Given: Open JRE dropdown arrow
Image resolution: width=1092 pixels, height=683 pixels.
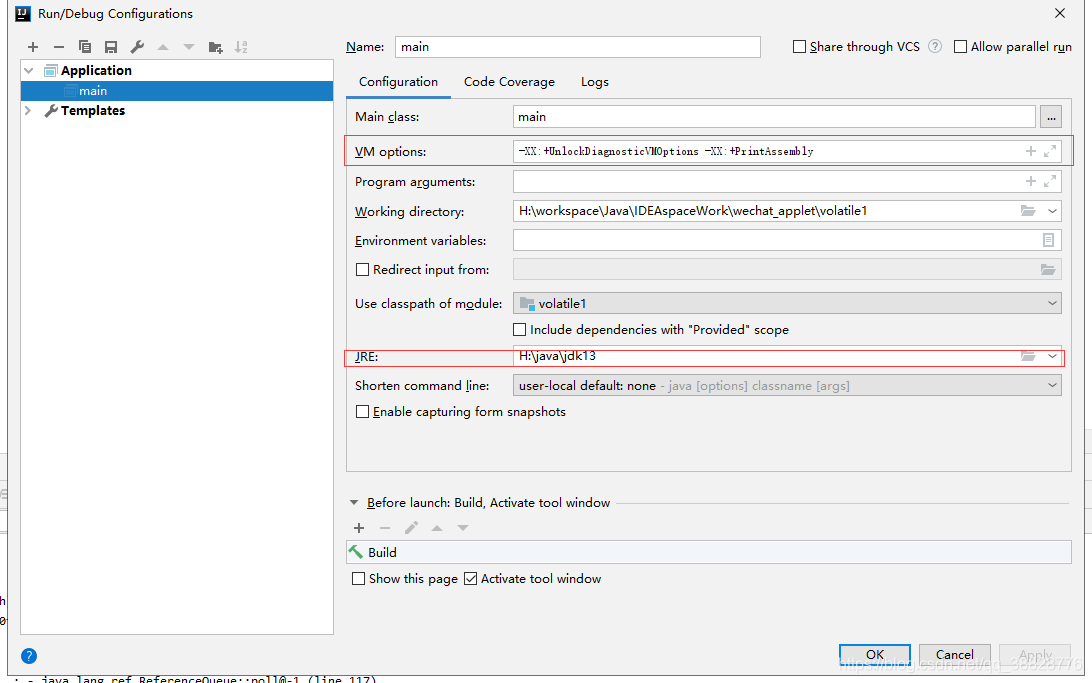Looking at the screenshot, I should coord(1052,356).
